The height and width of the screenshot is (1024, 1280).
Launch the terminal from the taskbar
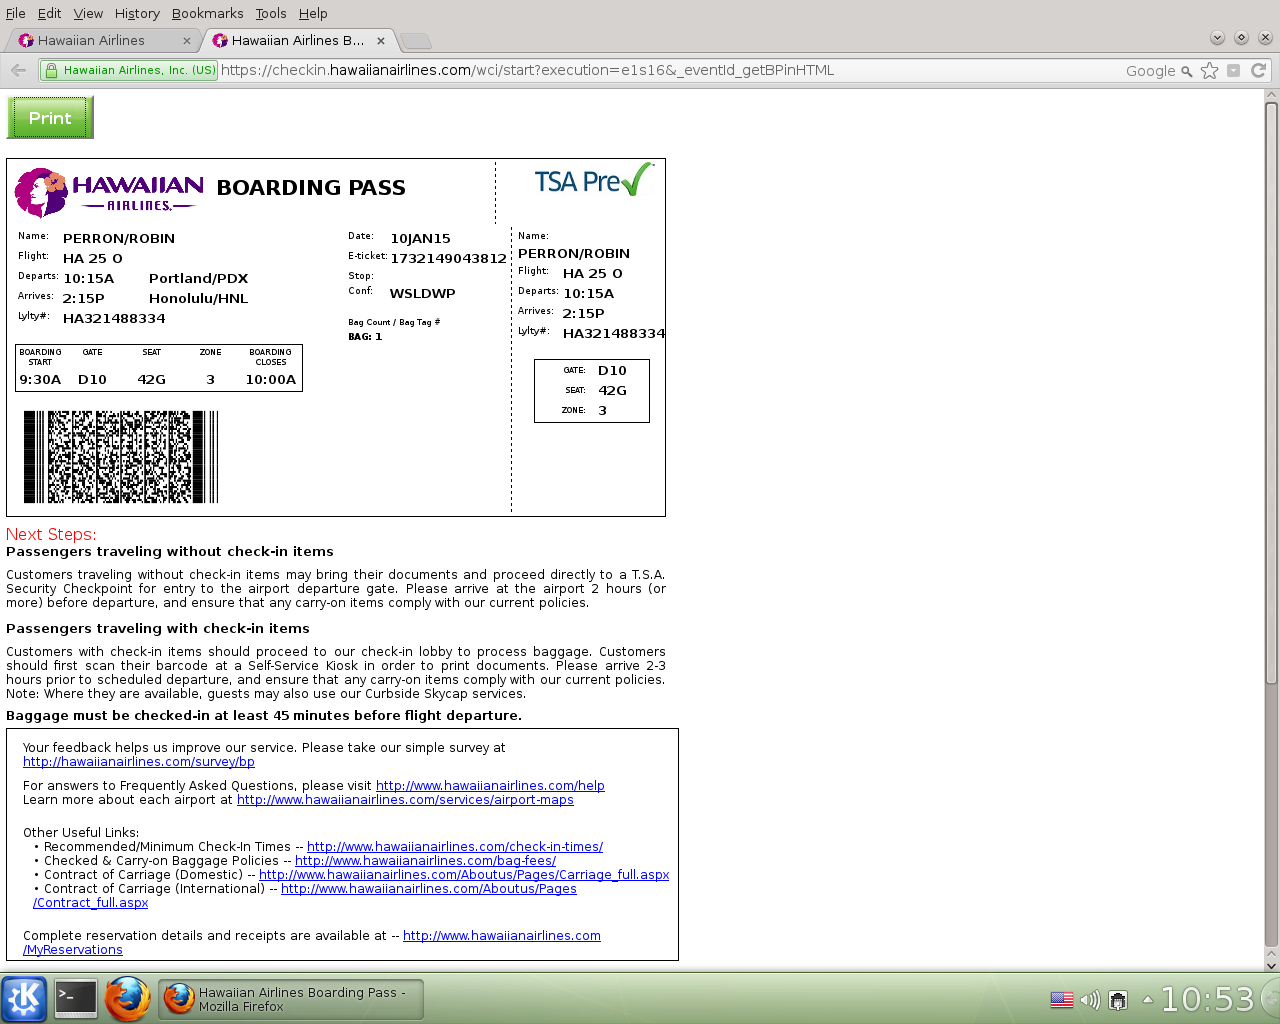pos(76,998)
